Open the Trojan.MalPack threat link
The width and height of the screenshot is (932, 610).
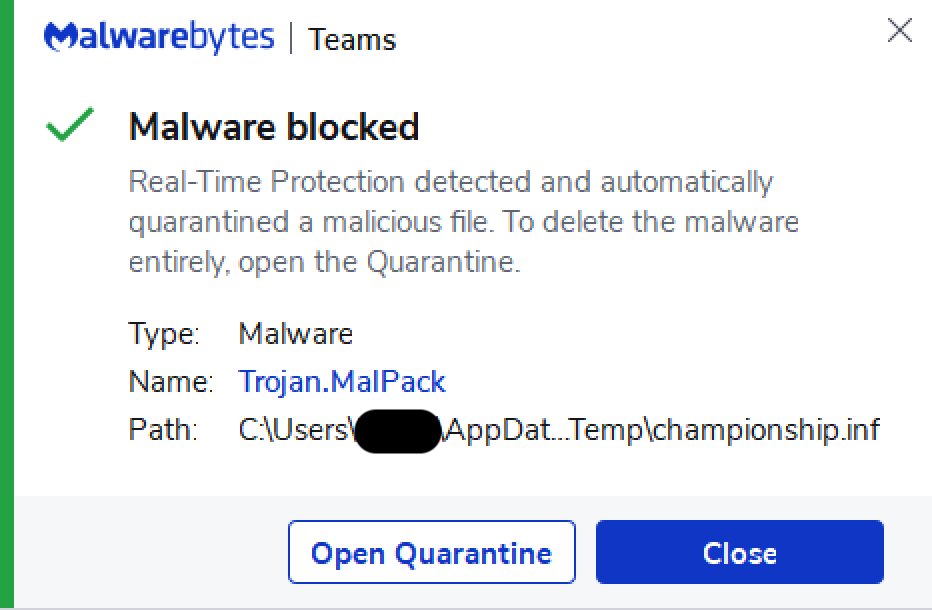pyautogui.click(x=342, y=381)
